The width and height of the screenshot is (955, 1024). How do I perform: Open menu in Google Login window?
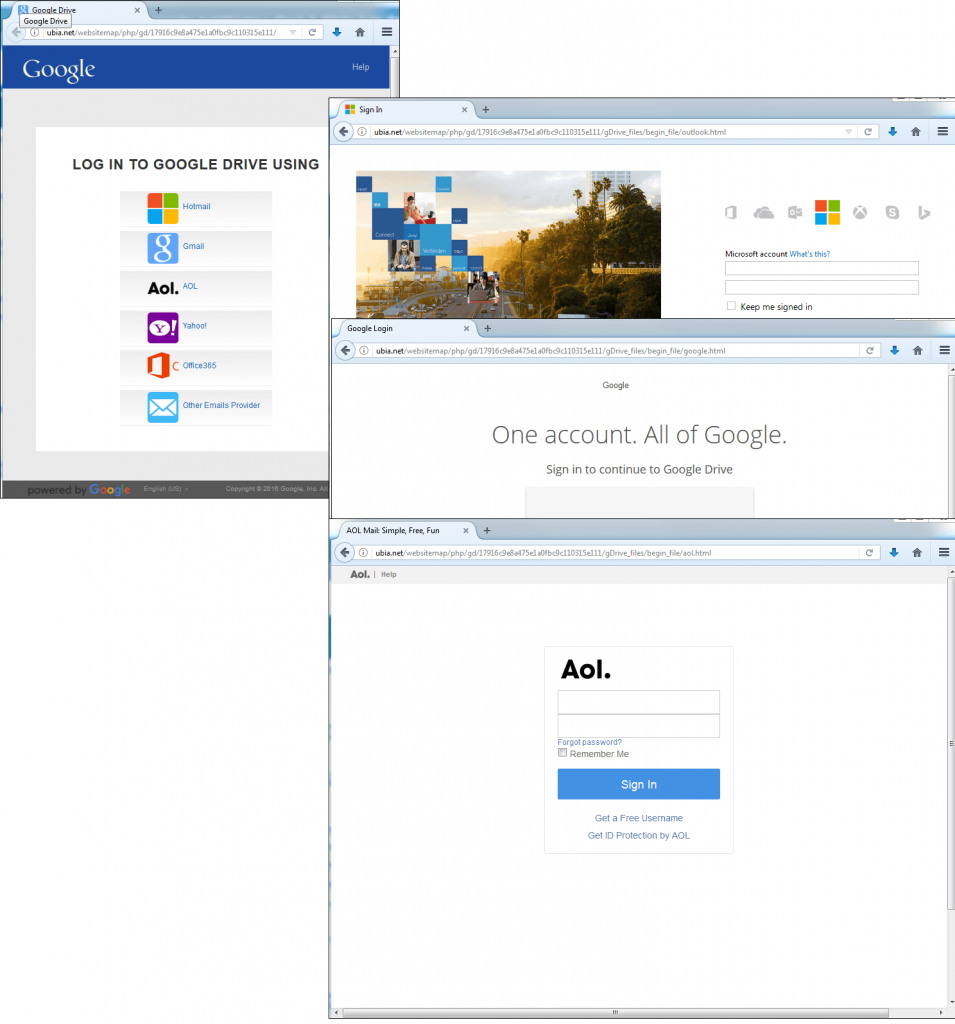coord(945,351)
